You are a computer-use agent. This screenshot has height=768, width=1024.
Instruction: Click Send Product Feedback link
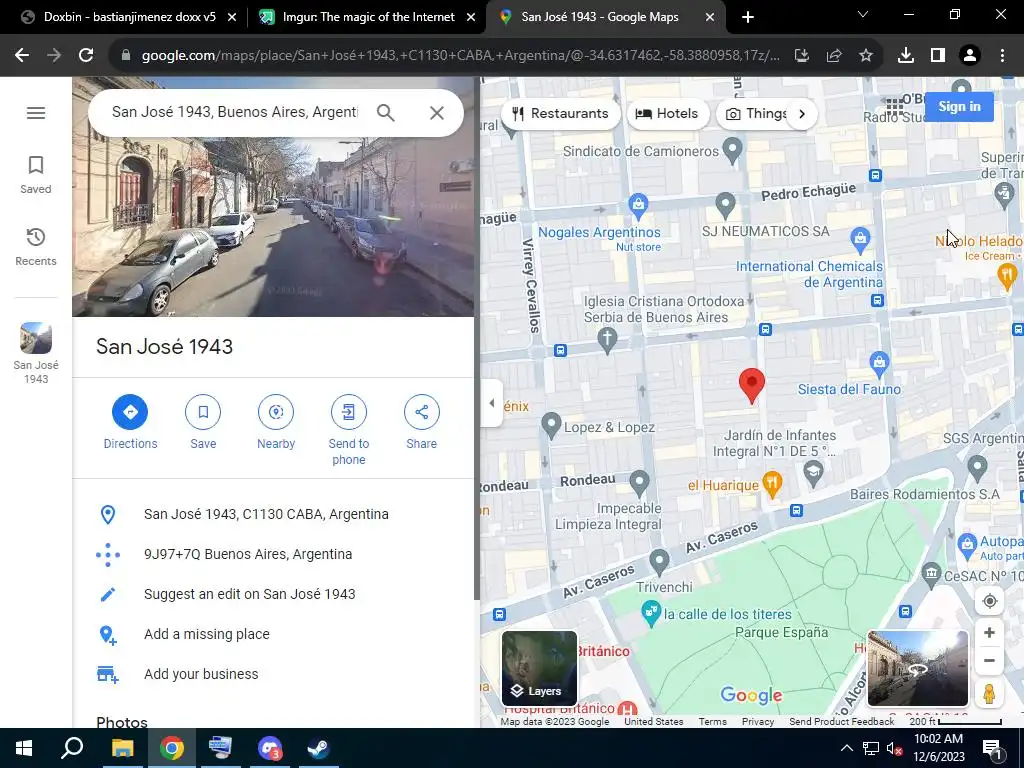coord(841,722)
